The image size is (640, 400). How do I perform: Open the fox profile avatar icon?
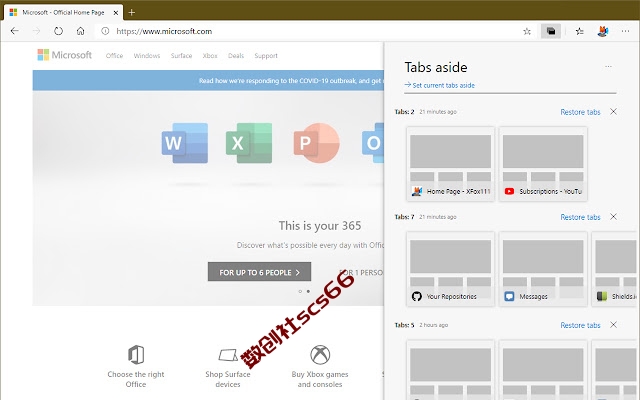(x=603, y=31)
